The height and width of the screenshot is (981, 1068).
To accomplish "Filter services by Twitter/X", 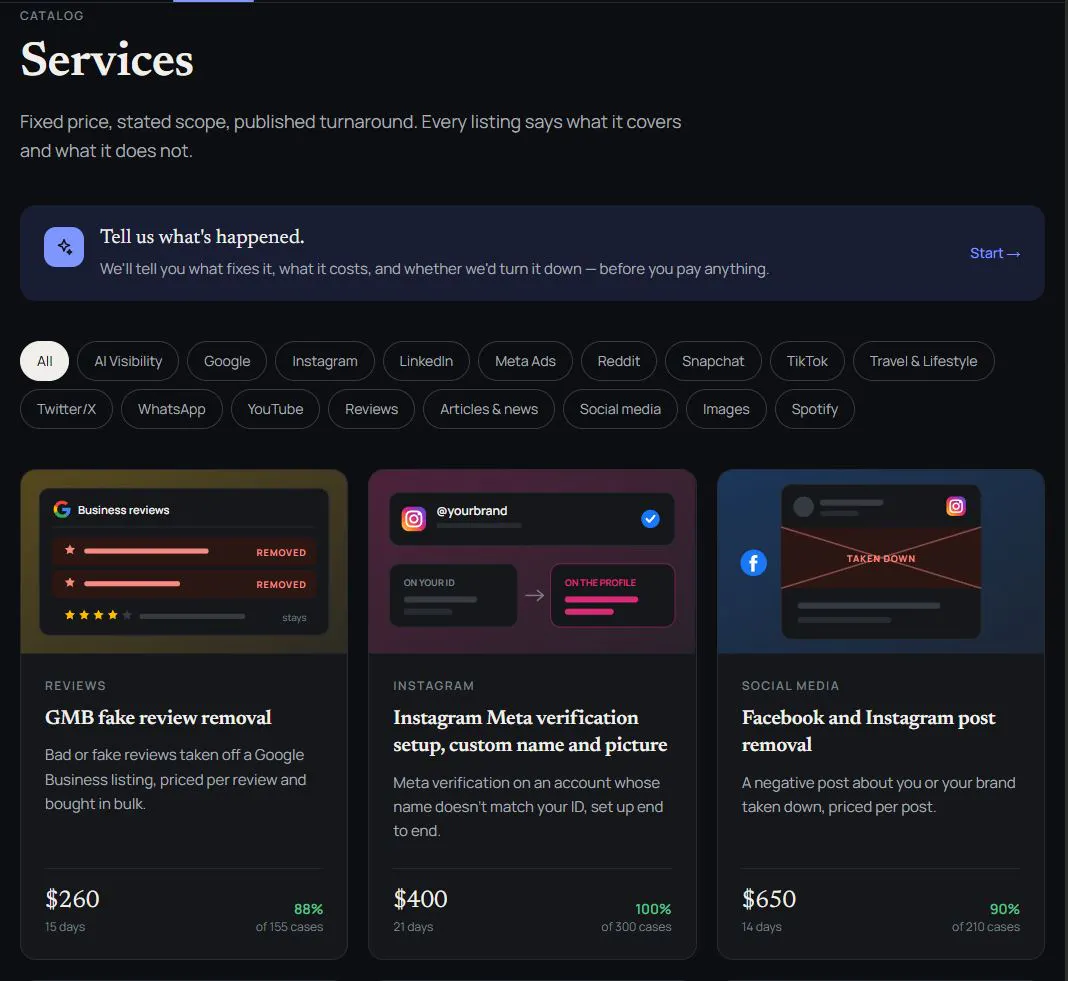I will pos(66,409).
